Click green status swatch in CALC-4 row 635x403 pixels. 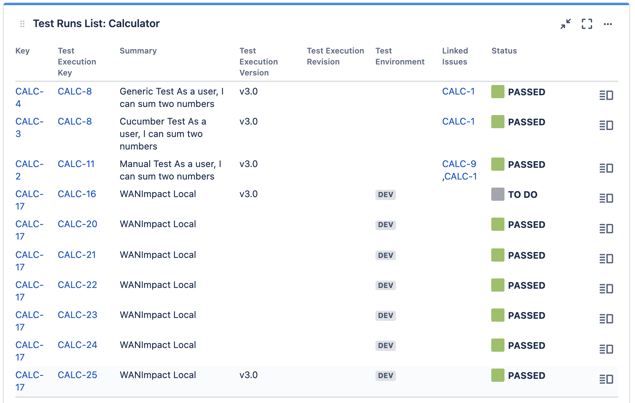[x=498, y=92]
